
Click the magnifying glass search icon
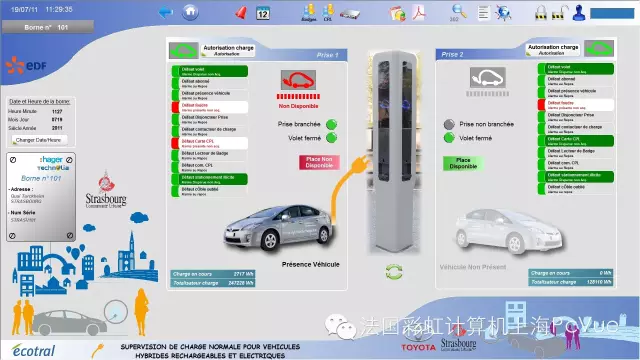(x=458, y=12)
